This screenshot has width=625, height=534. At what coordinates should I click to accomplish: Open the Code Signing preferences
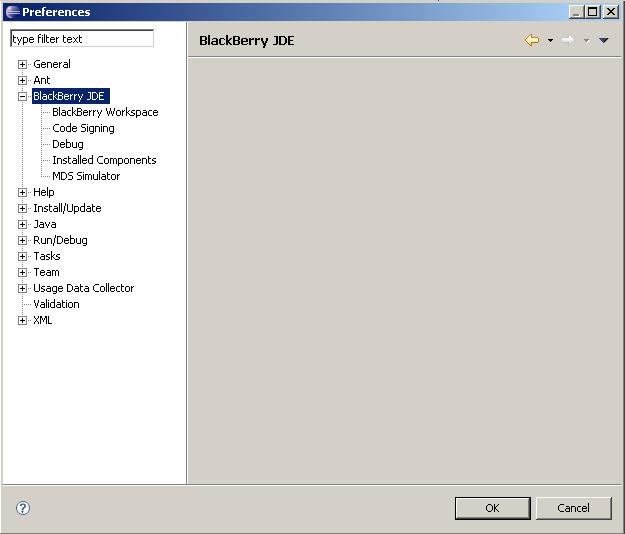pyautogui.click(x=83, y=128)
